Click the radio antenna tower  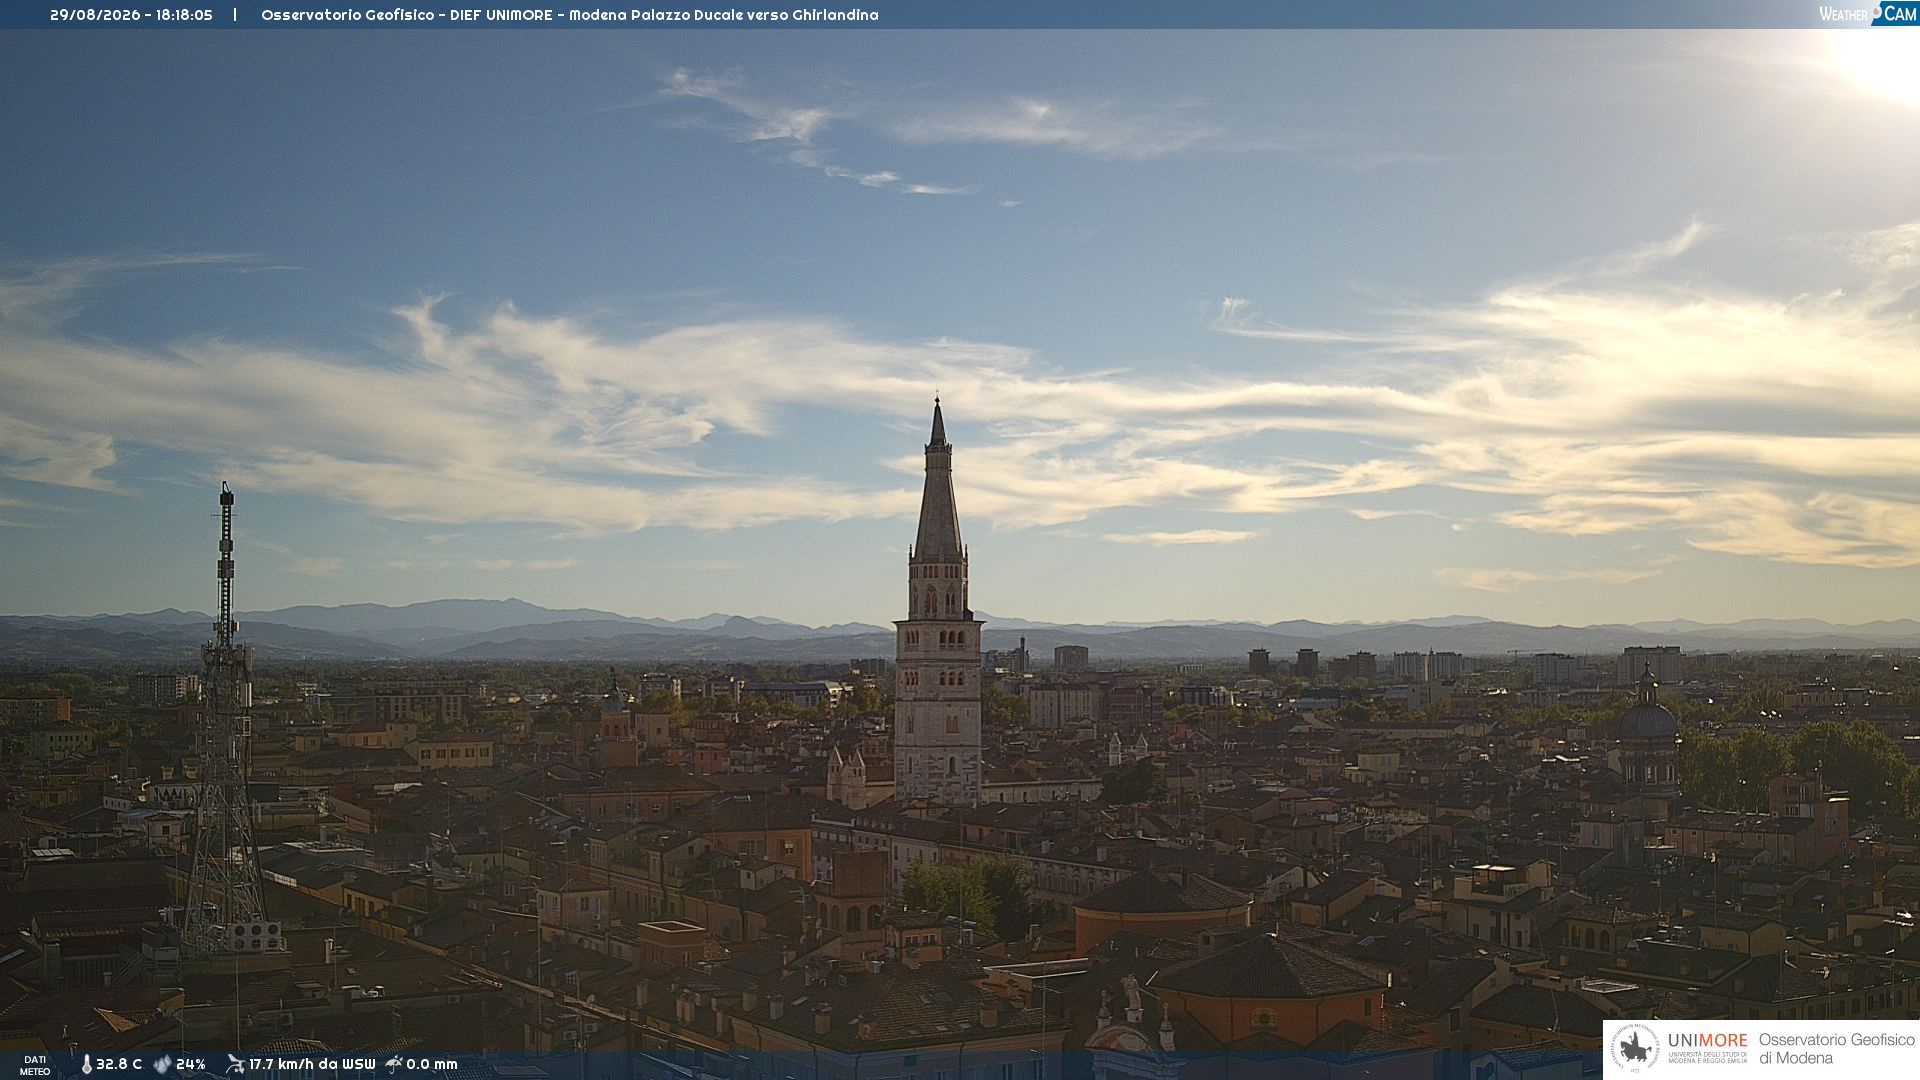pyautogui.click(x=226, y=720)
